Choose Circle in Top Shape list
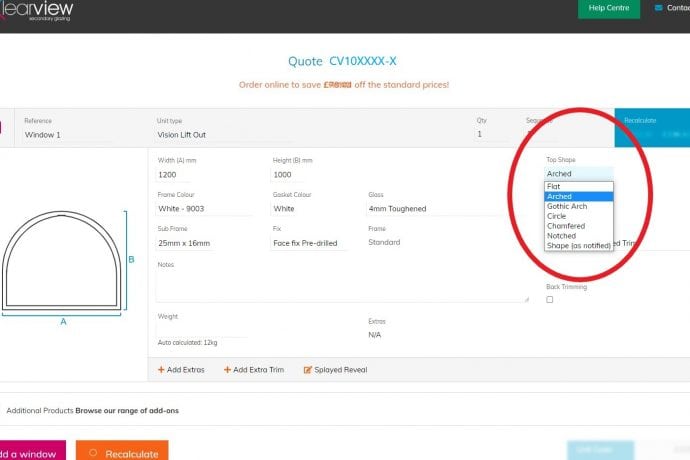 [559, 216]
